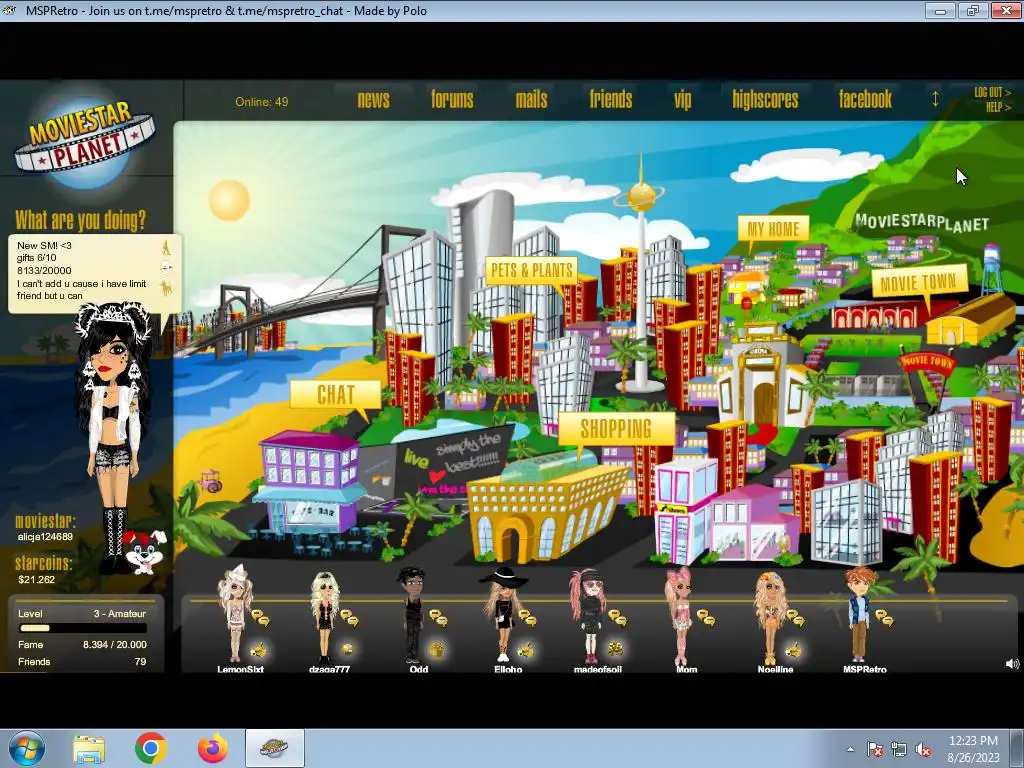Click the Fame level progress bar
The width and height of the screenshot is (1024, 768).
pos(82,628)
